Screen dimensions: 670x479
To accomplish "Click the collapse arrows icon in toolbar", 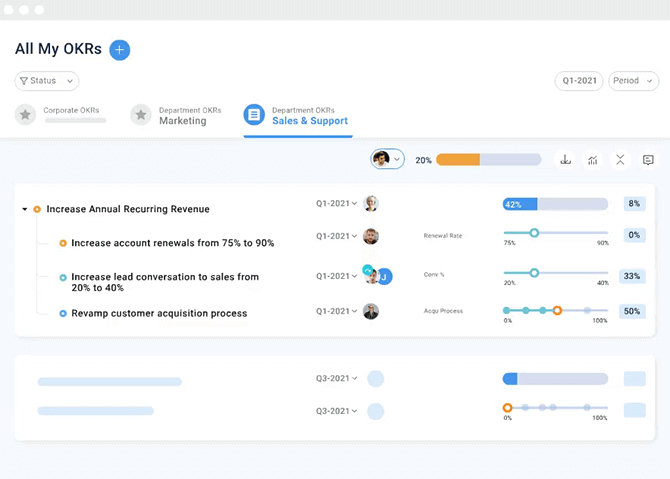I will tap(620, 159).
